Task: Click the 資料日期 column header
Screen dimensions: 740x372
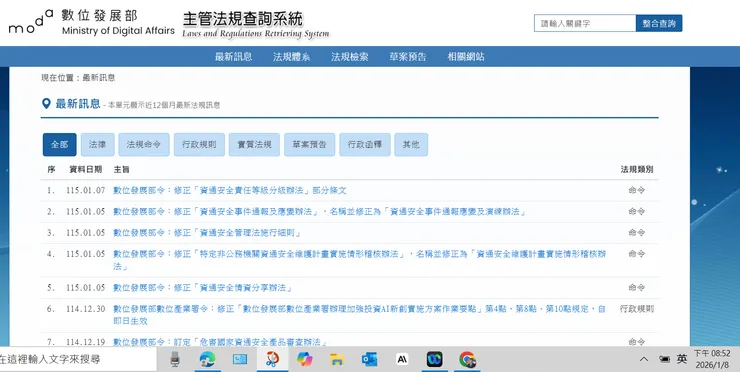Action: coord(85,169)
